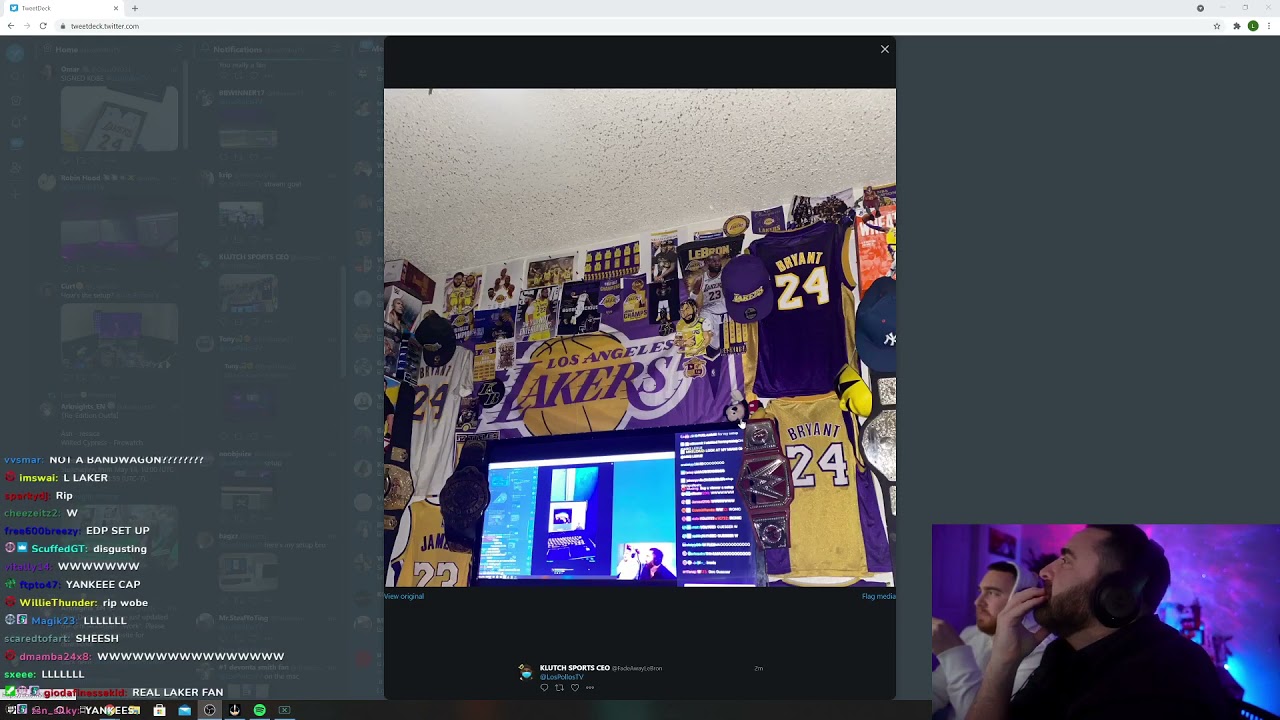Screen dimensions: 1280x720
Task: Select the TweetDeck browser tab
Action: point(62,8)
